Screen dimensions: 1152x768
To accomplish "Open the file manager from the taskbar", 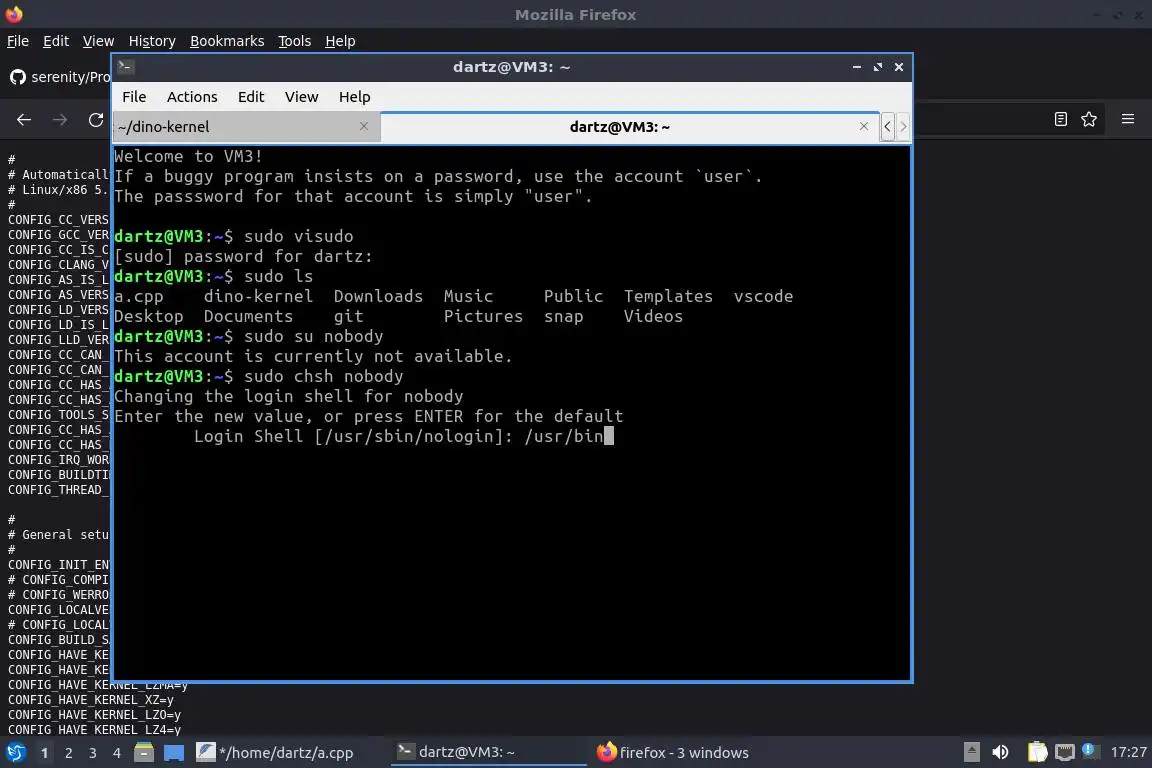I will coord(144,753).
